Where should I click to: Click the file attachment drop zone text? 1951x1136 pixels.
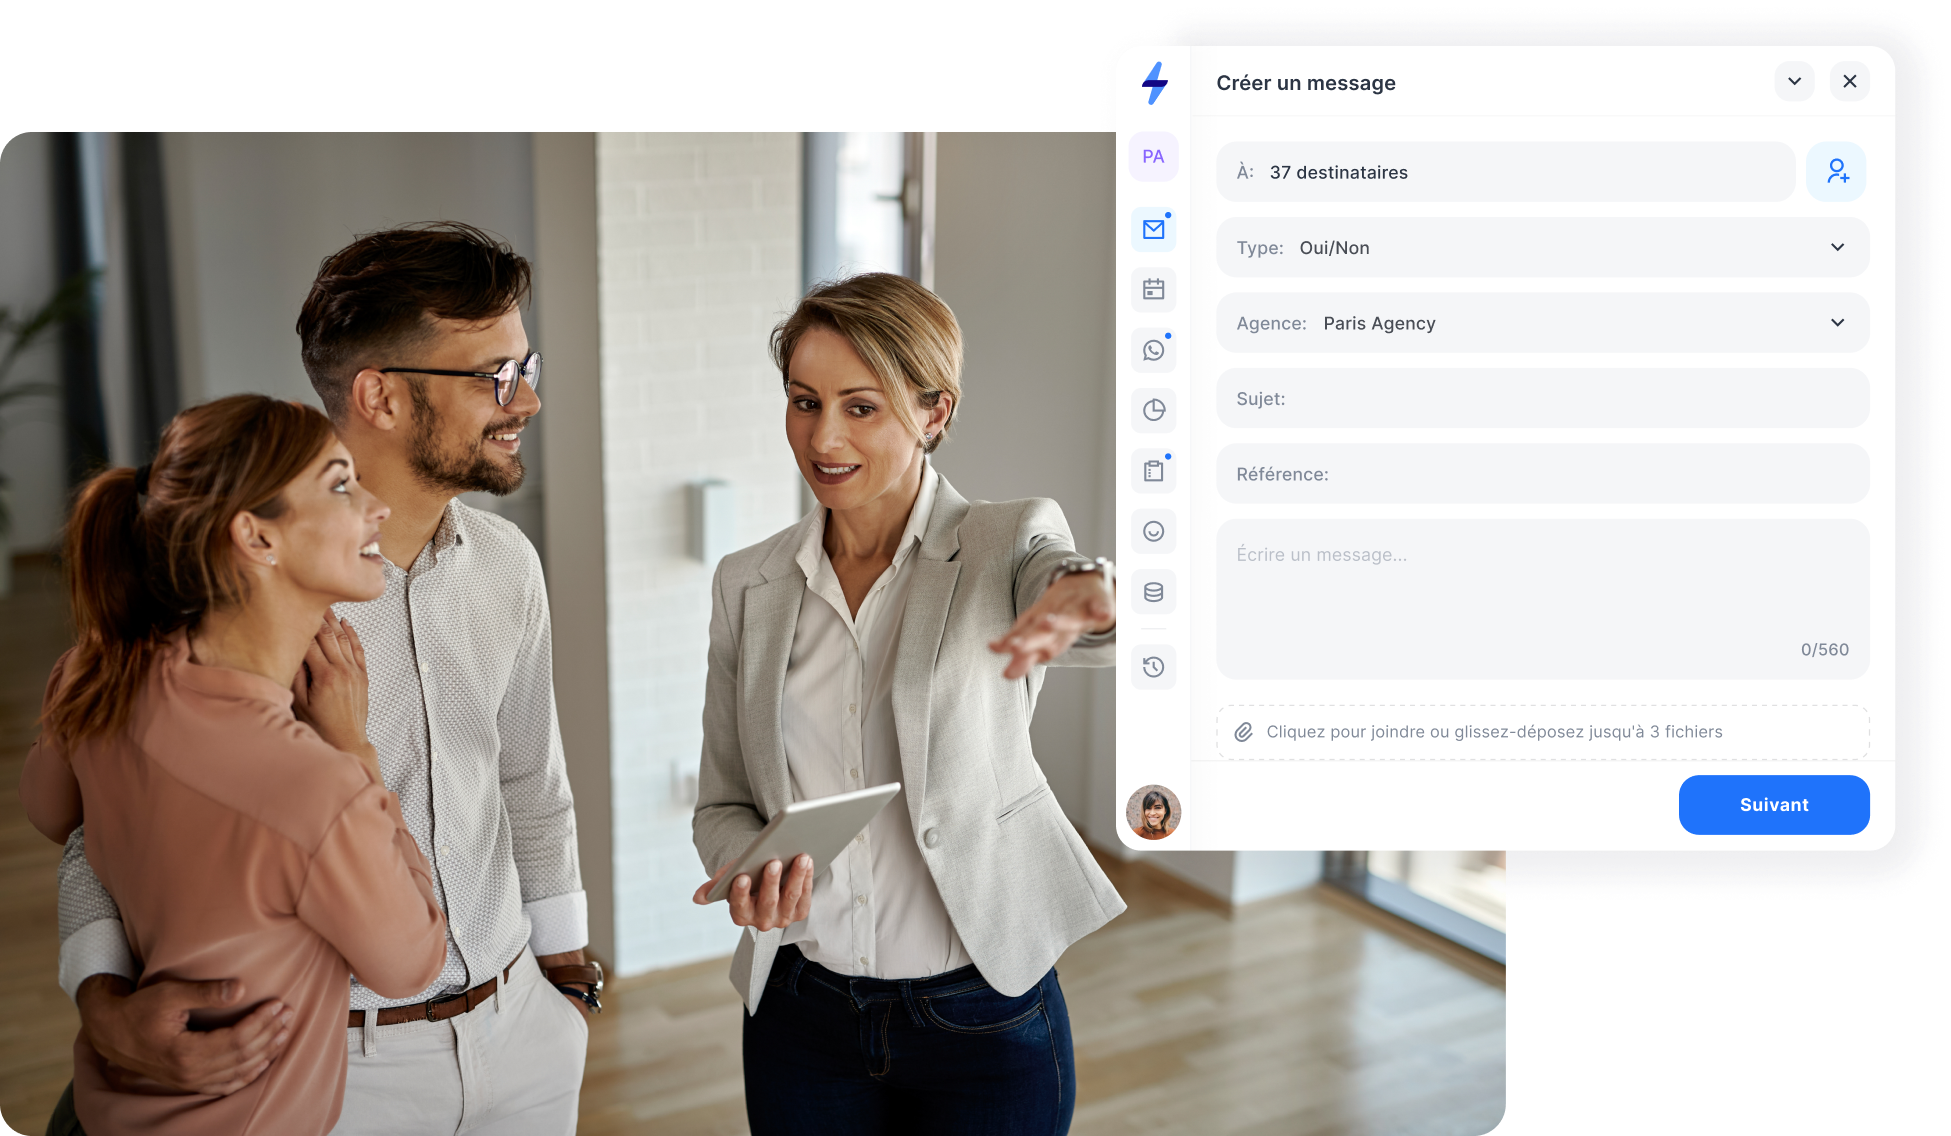[1494, 732]
